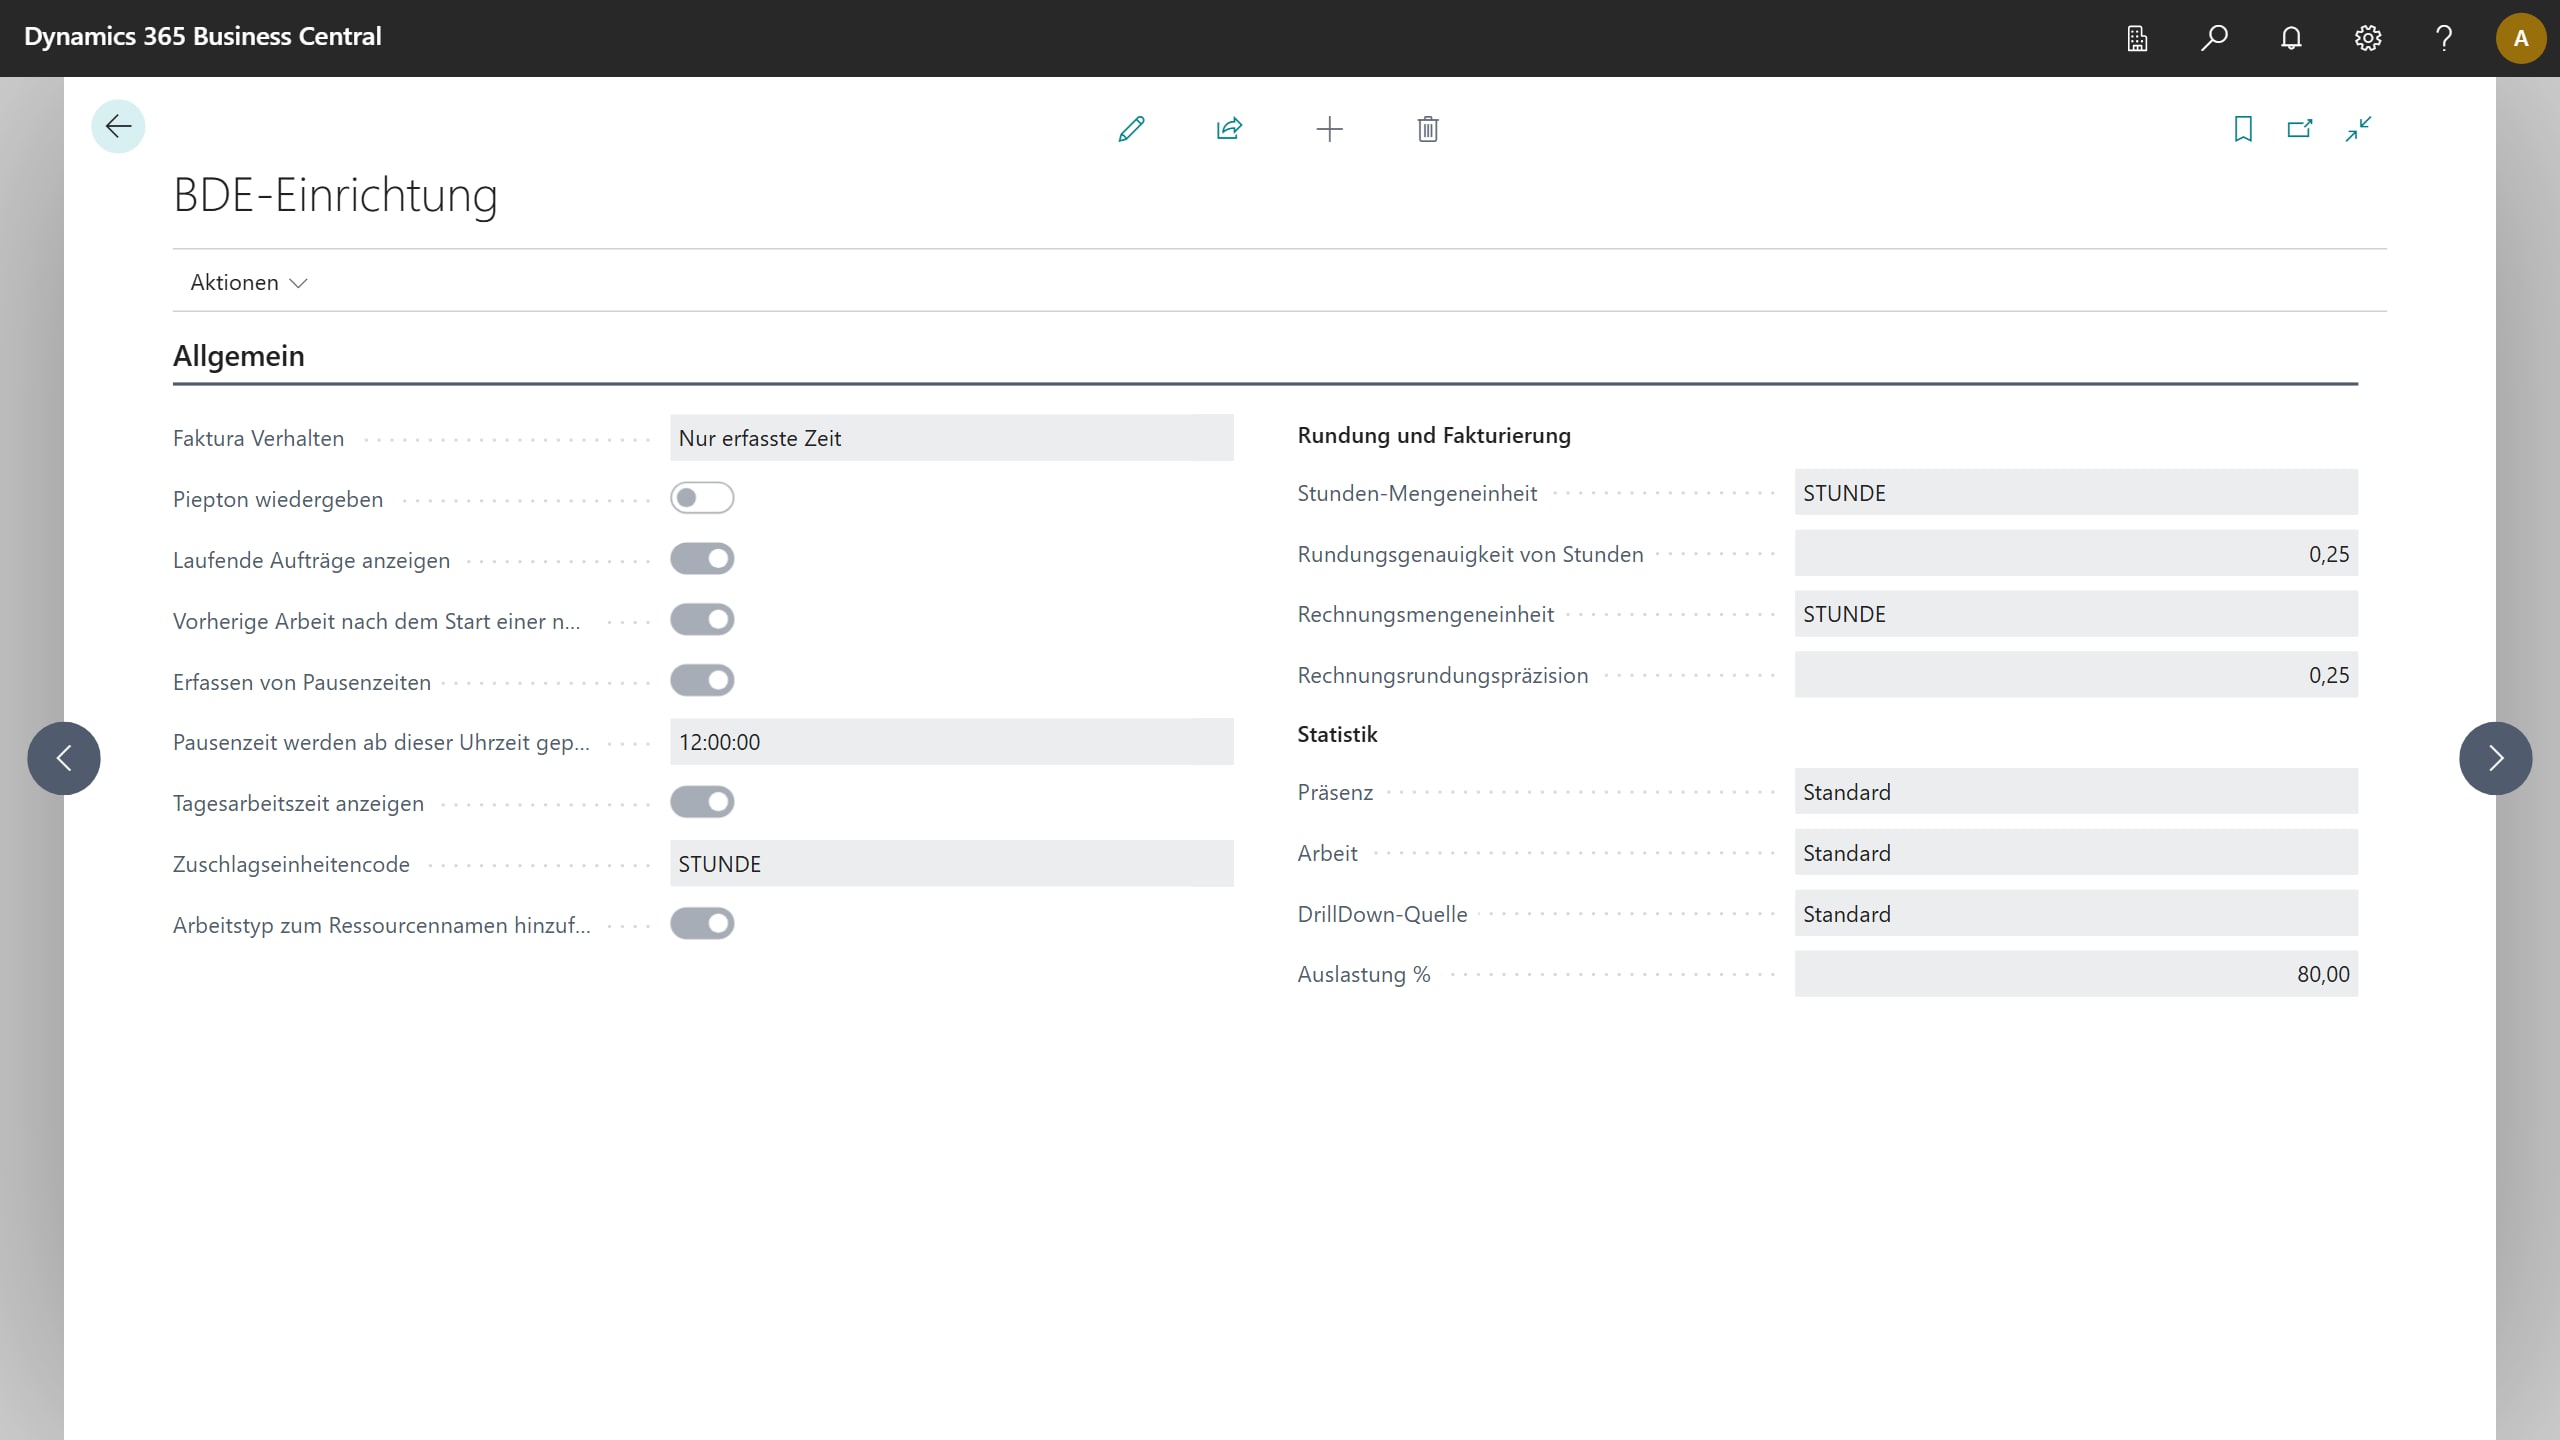Go back using the arrow button
The height and width of the screenshot is (1440, 2560).
click(118, 127)
